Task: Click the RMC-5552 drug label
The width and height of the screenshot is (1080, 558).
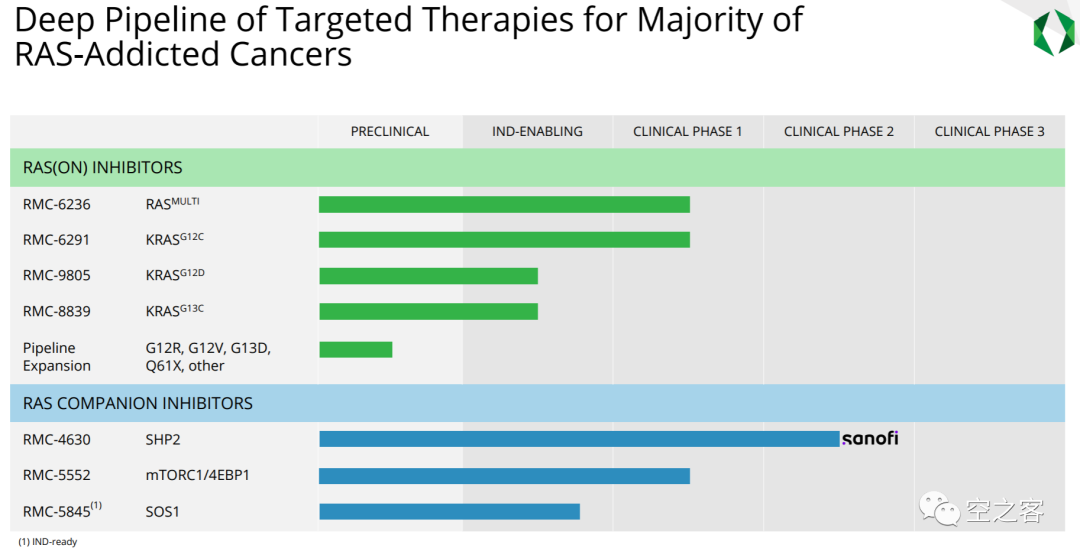Action: [x=57, y=475]
